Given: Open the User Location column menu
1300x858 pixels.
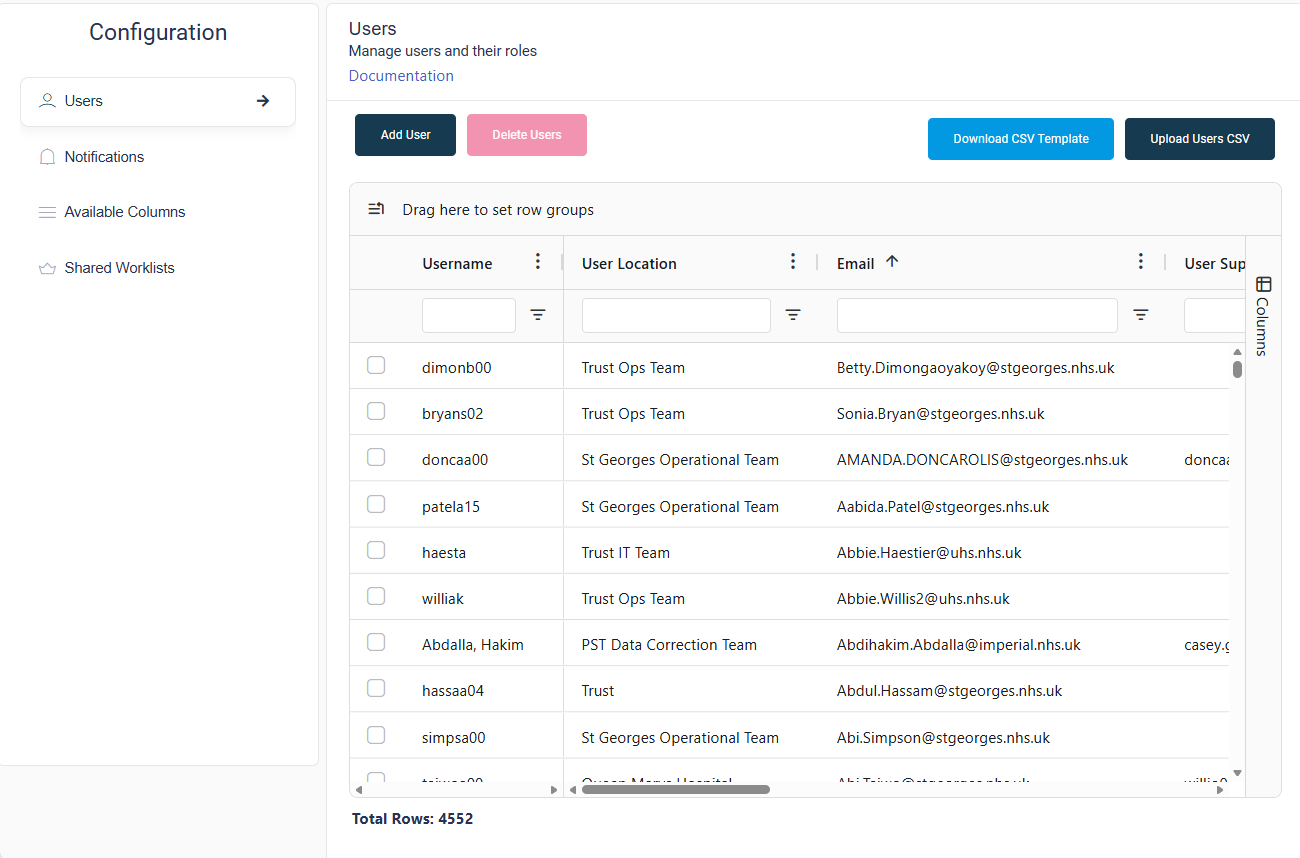Looking at the screenshot, I should (793, 262).
